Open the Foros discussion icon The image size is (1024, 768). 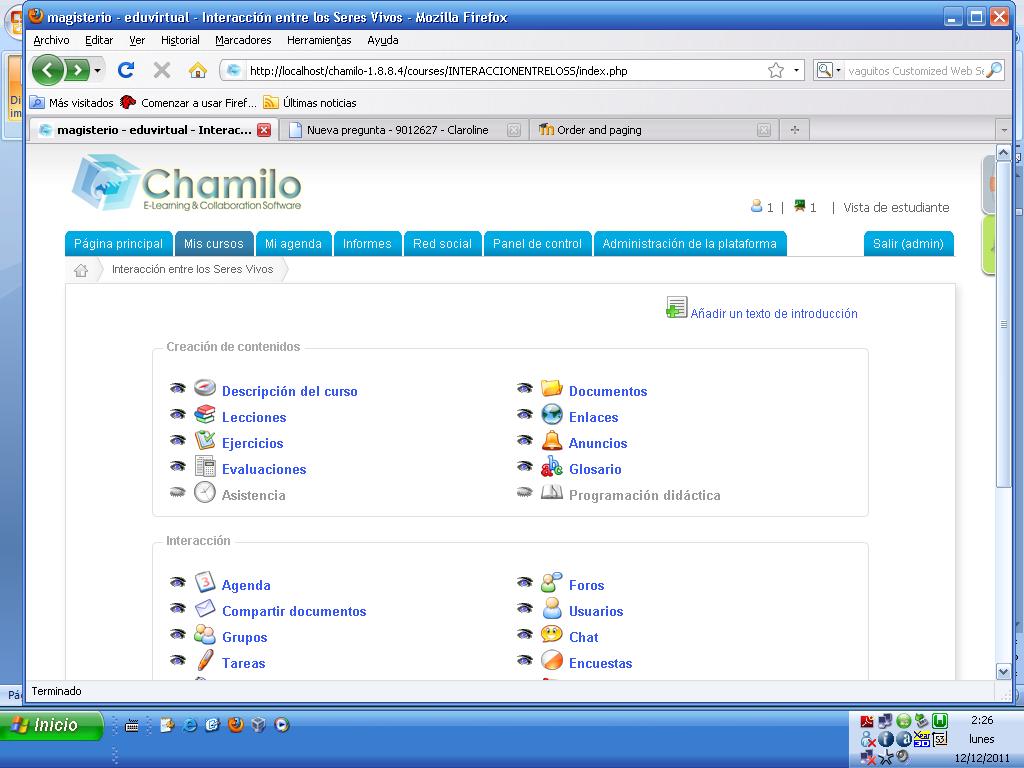click(550, 584)
